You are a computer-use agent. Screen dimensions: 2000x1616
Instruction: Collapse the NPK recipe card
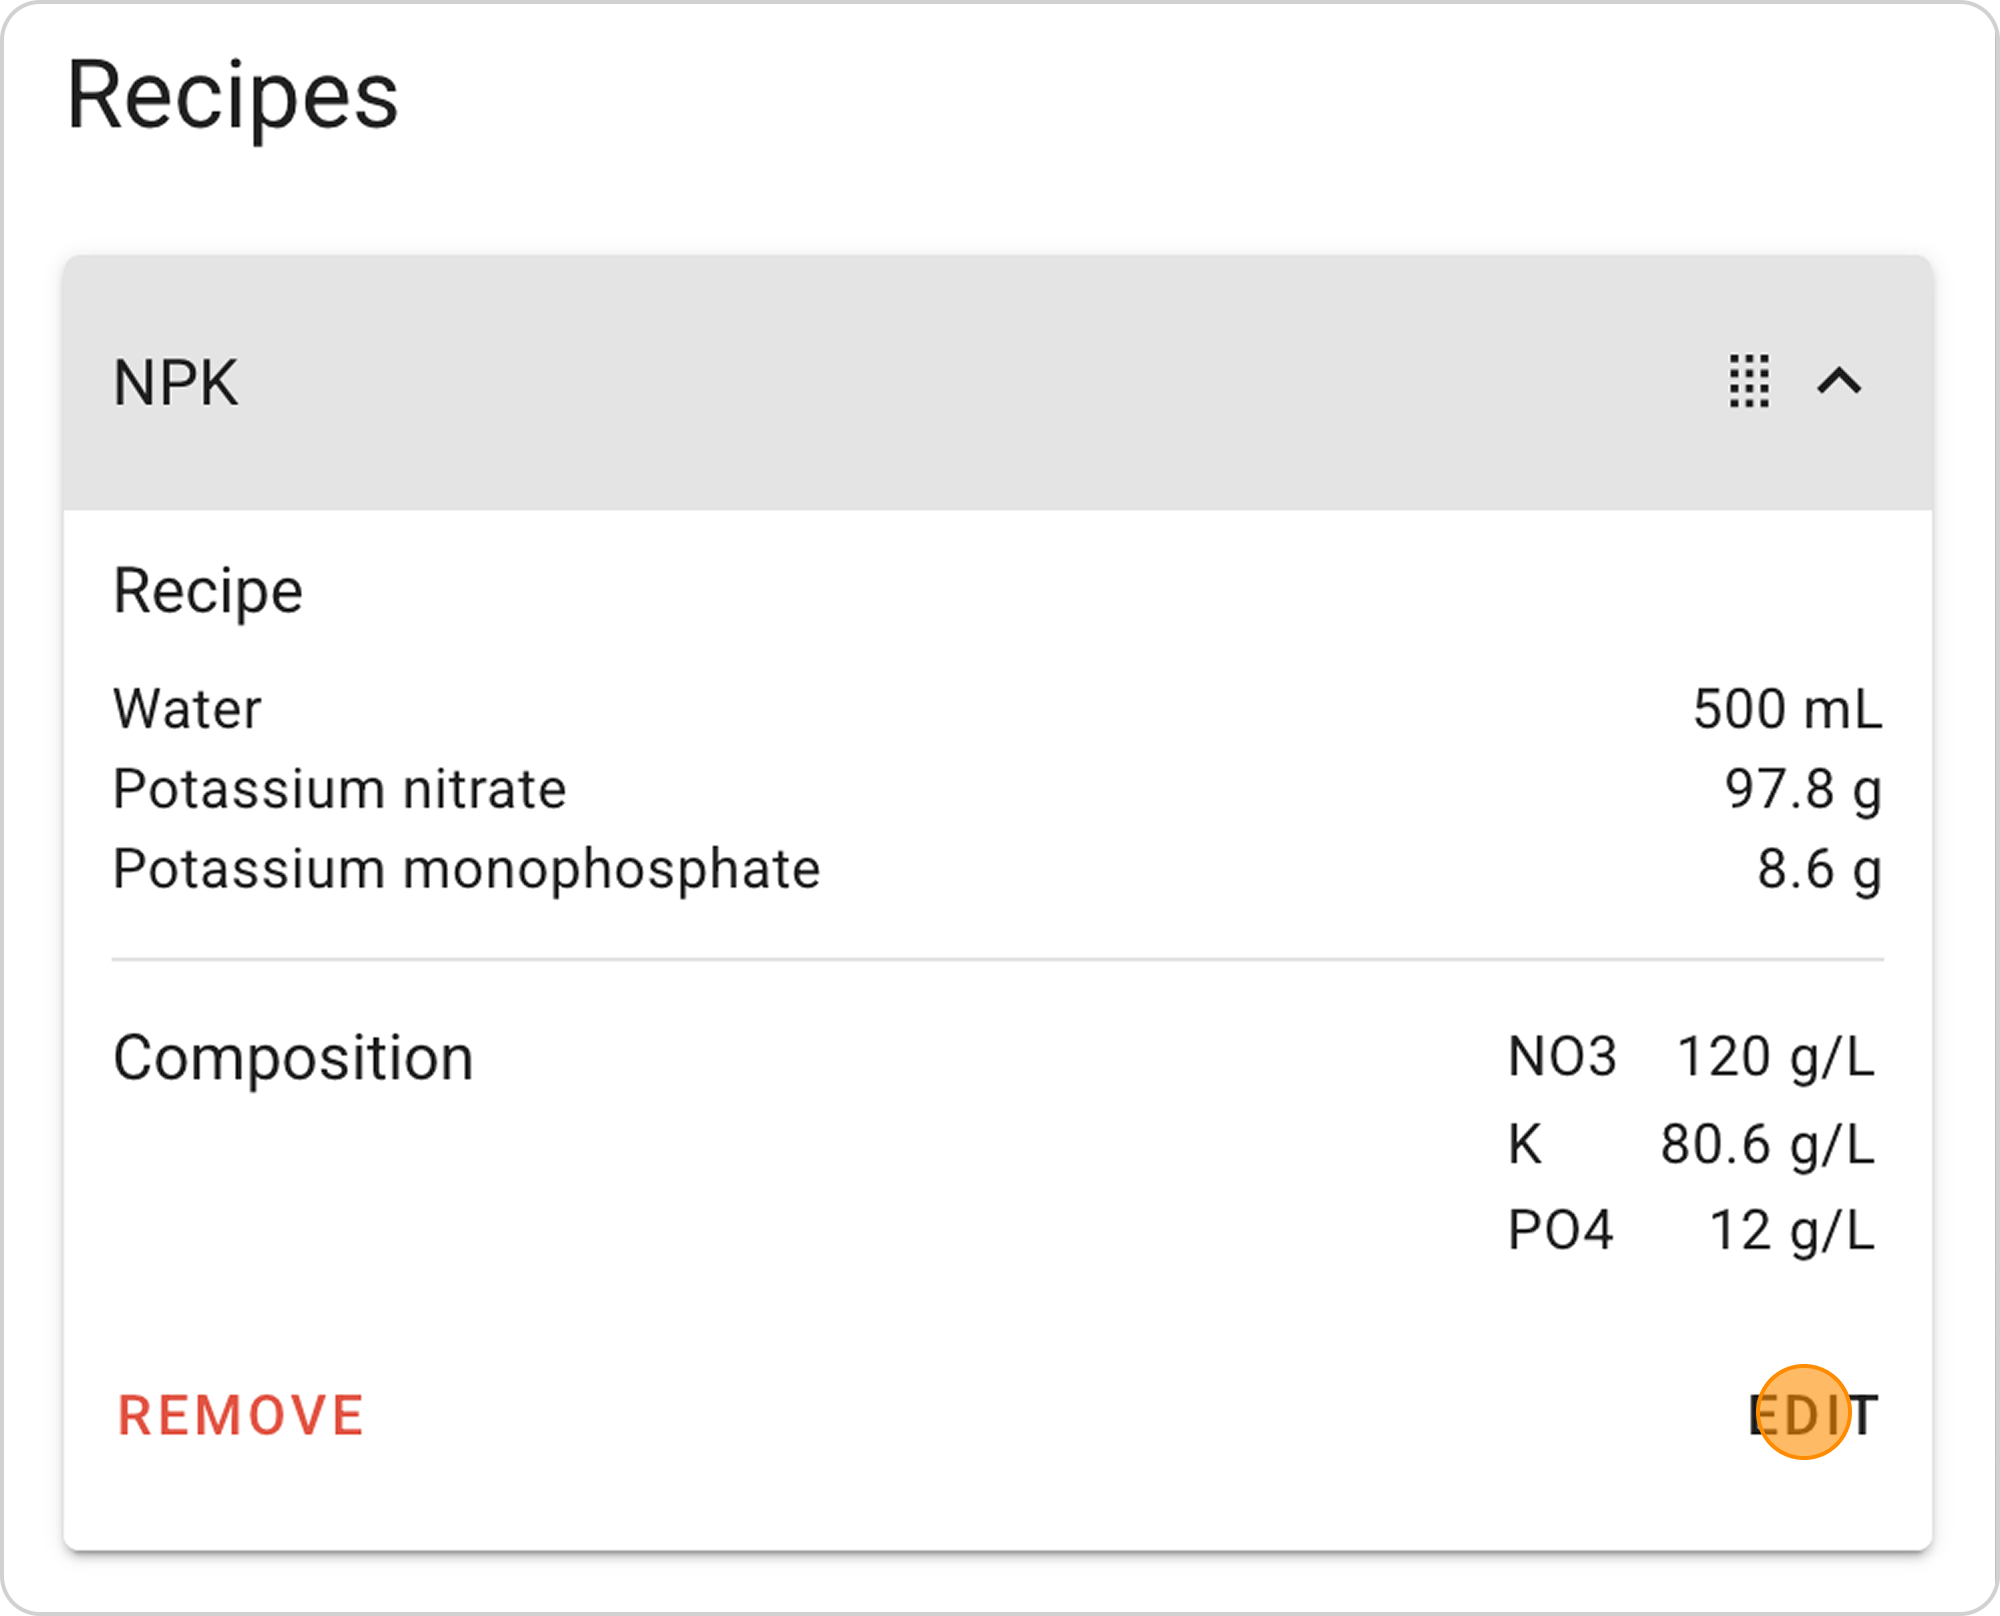(x=1839, y=381)
